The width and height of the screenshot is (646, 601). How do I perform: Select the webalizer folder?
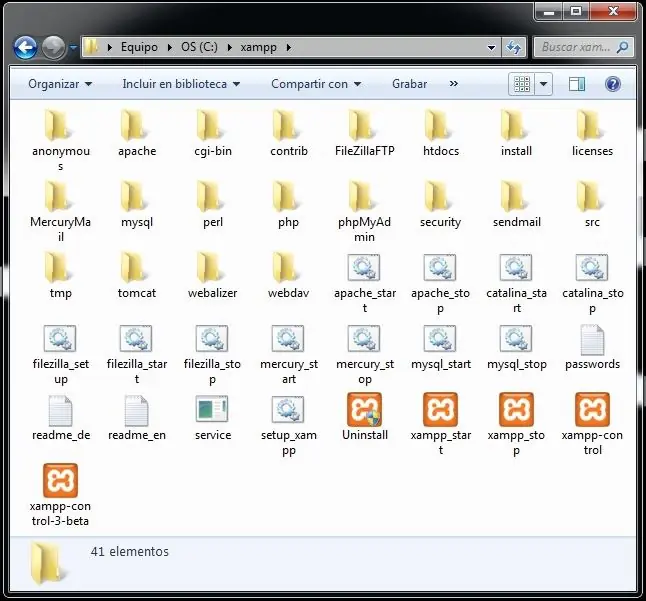pyautogui.click(x=210, y=267)
